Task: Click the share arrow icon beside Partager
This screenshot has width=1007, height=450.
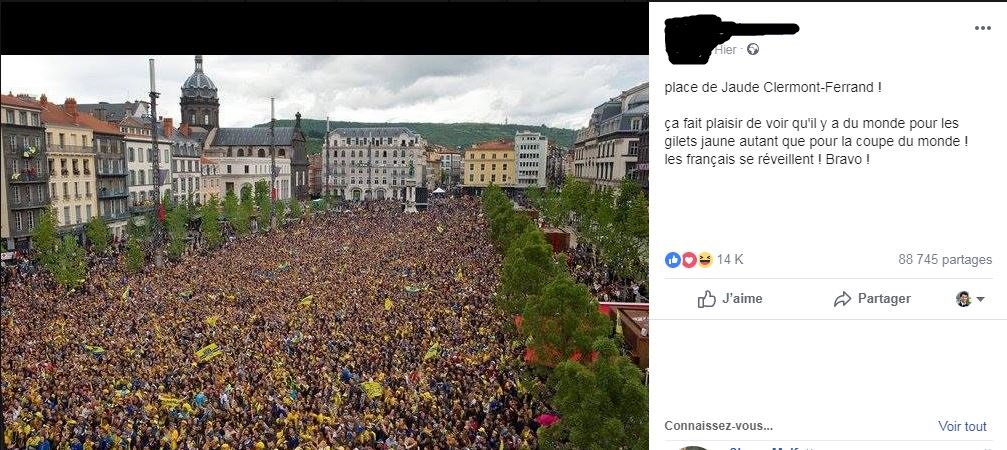Action: [842, 299]
